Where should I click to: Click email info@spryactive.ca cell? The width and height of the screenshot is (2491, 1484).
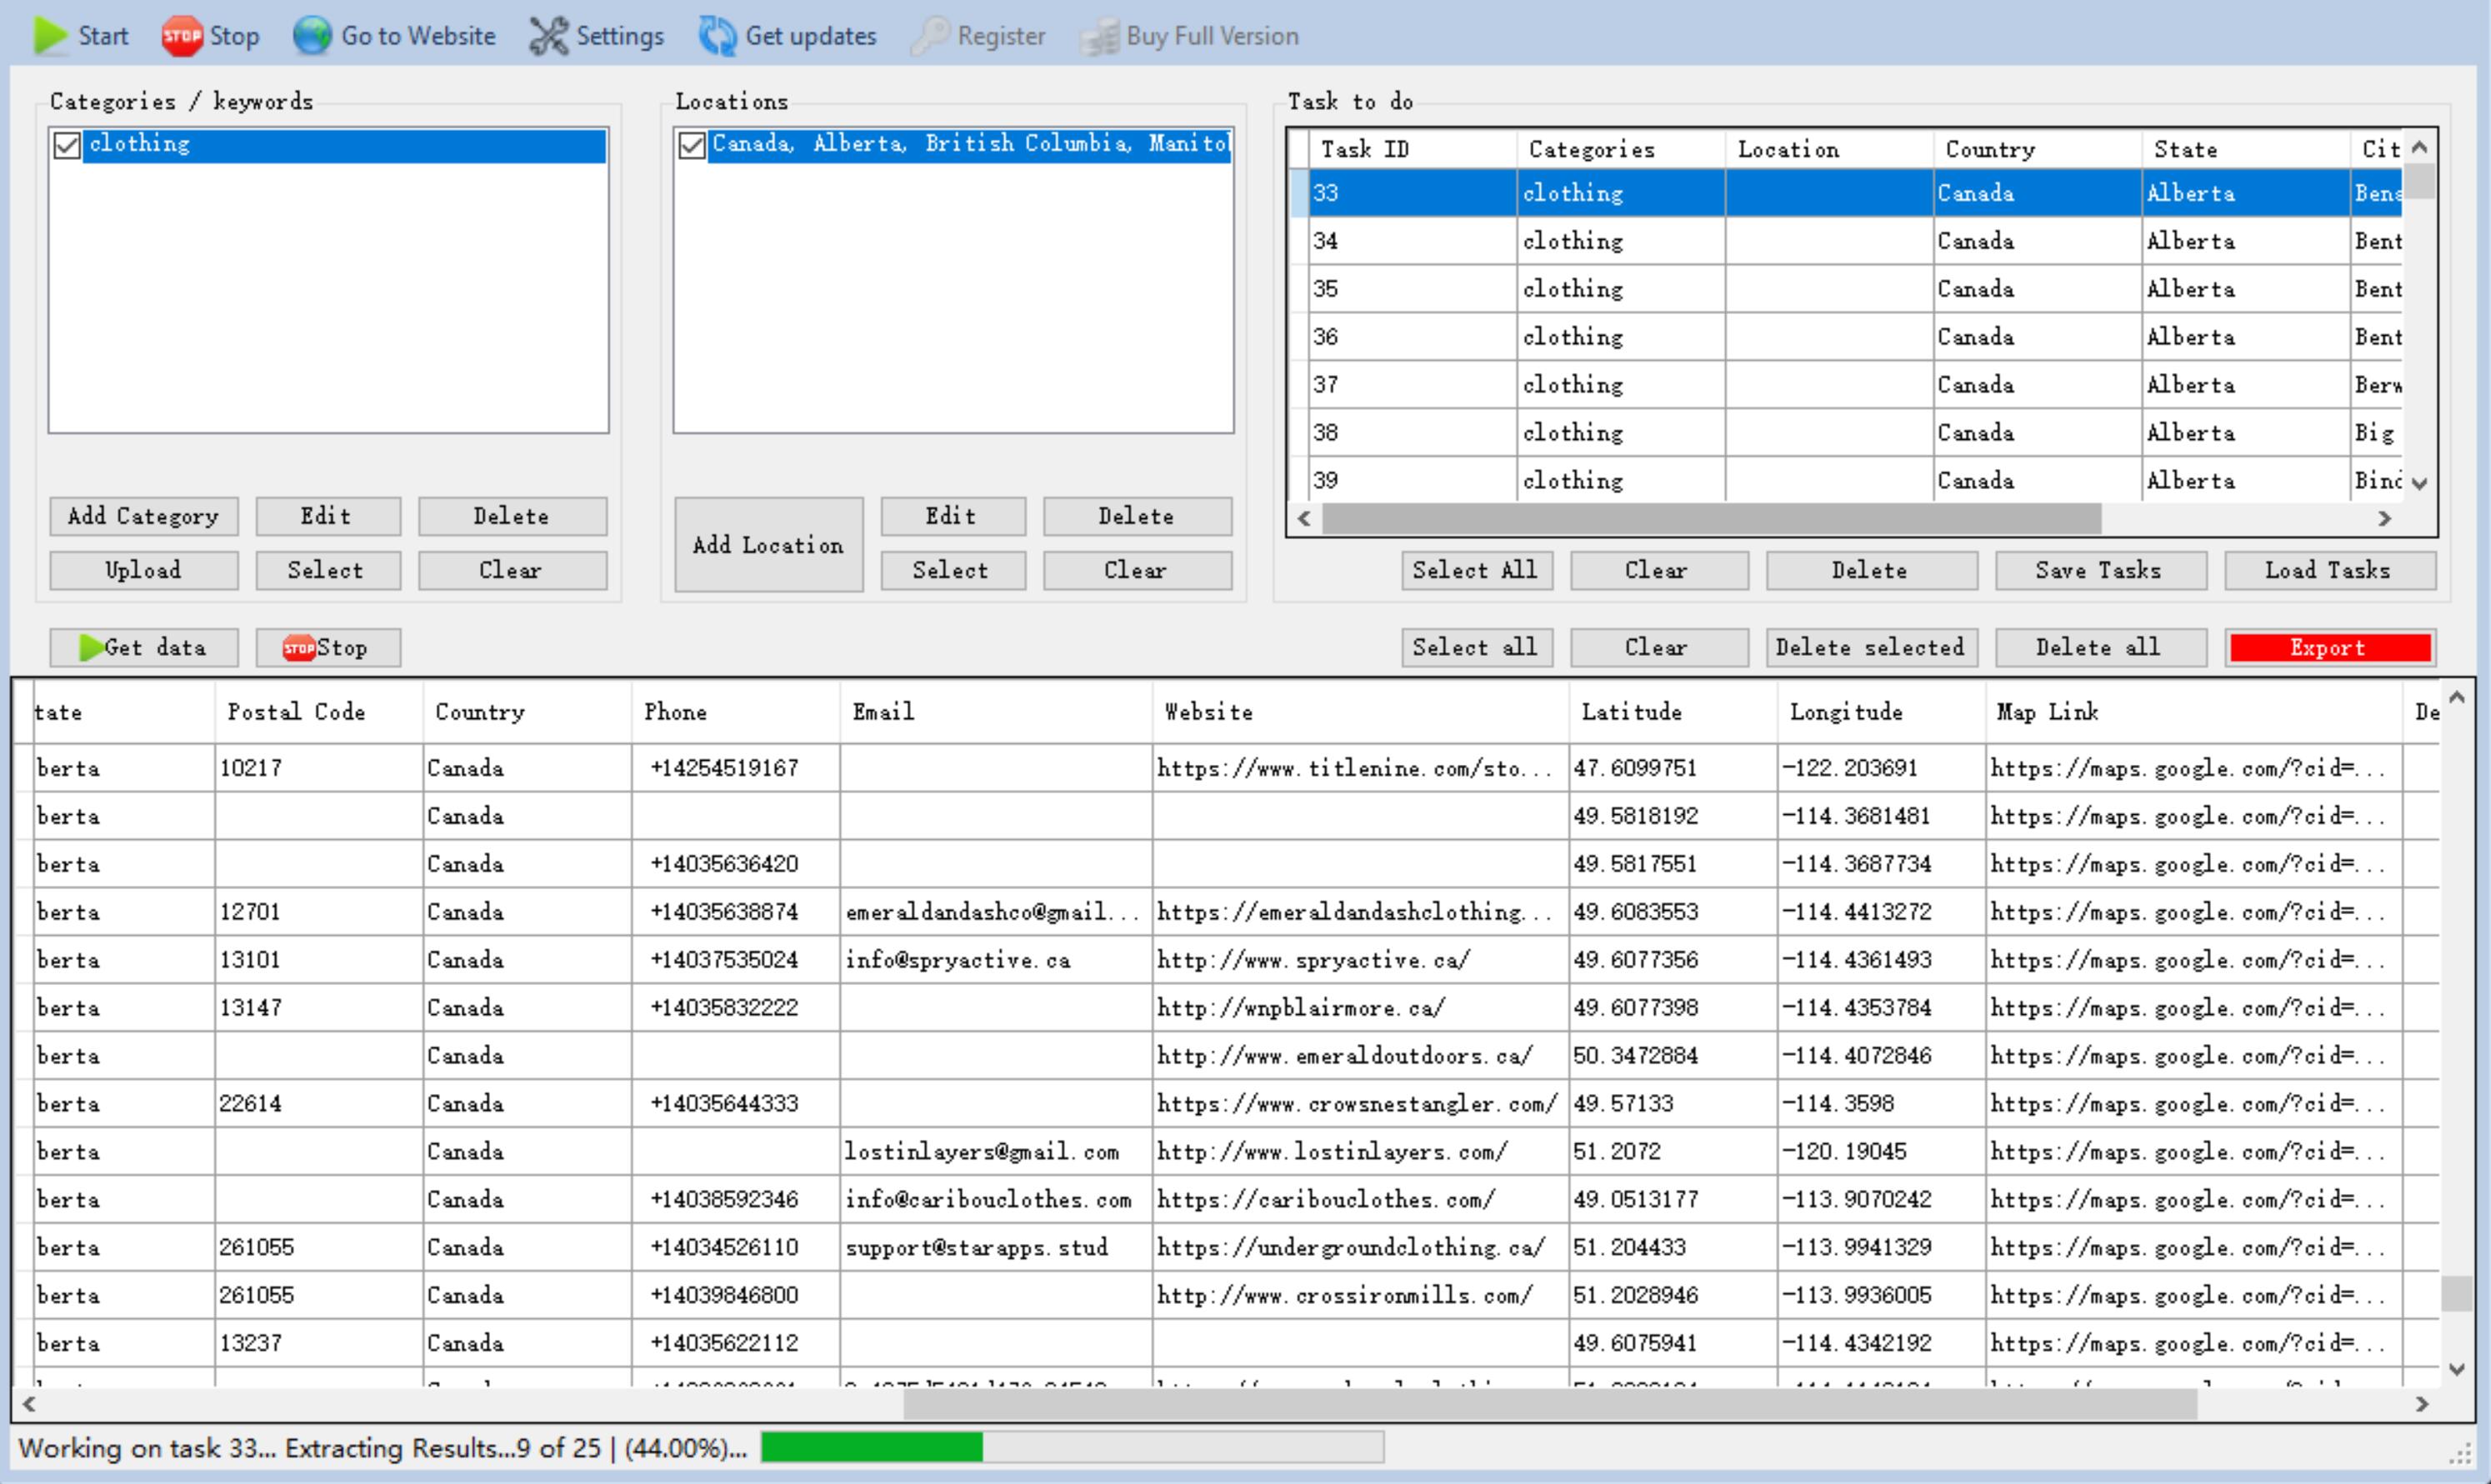pyautogui.click(x=996, y=960)
